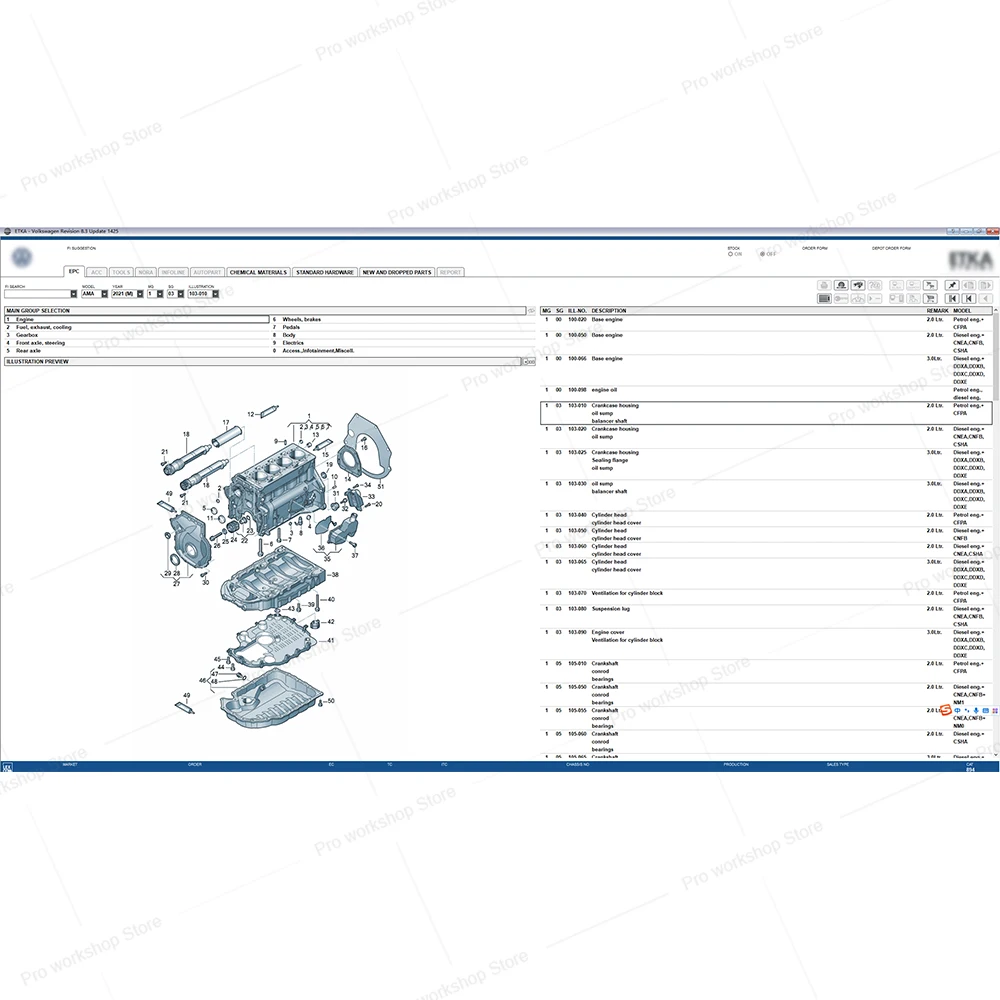Image resolution: width=1000 pixels, height=1000 pixels.
Task: Select main group Pedals
Action: 403,327
